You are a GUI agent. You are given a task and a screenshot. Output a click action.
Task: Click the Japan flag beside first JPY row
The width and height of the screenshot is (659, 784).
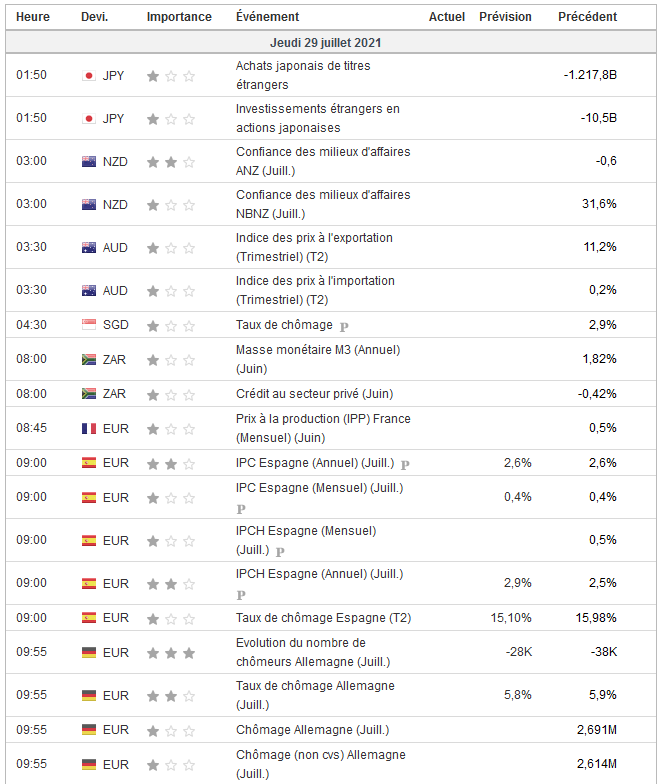(88, 75)
